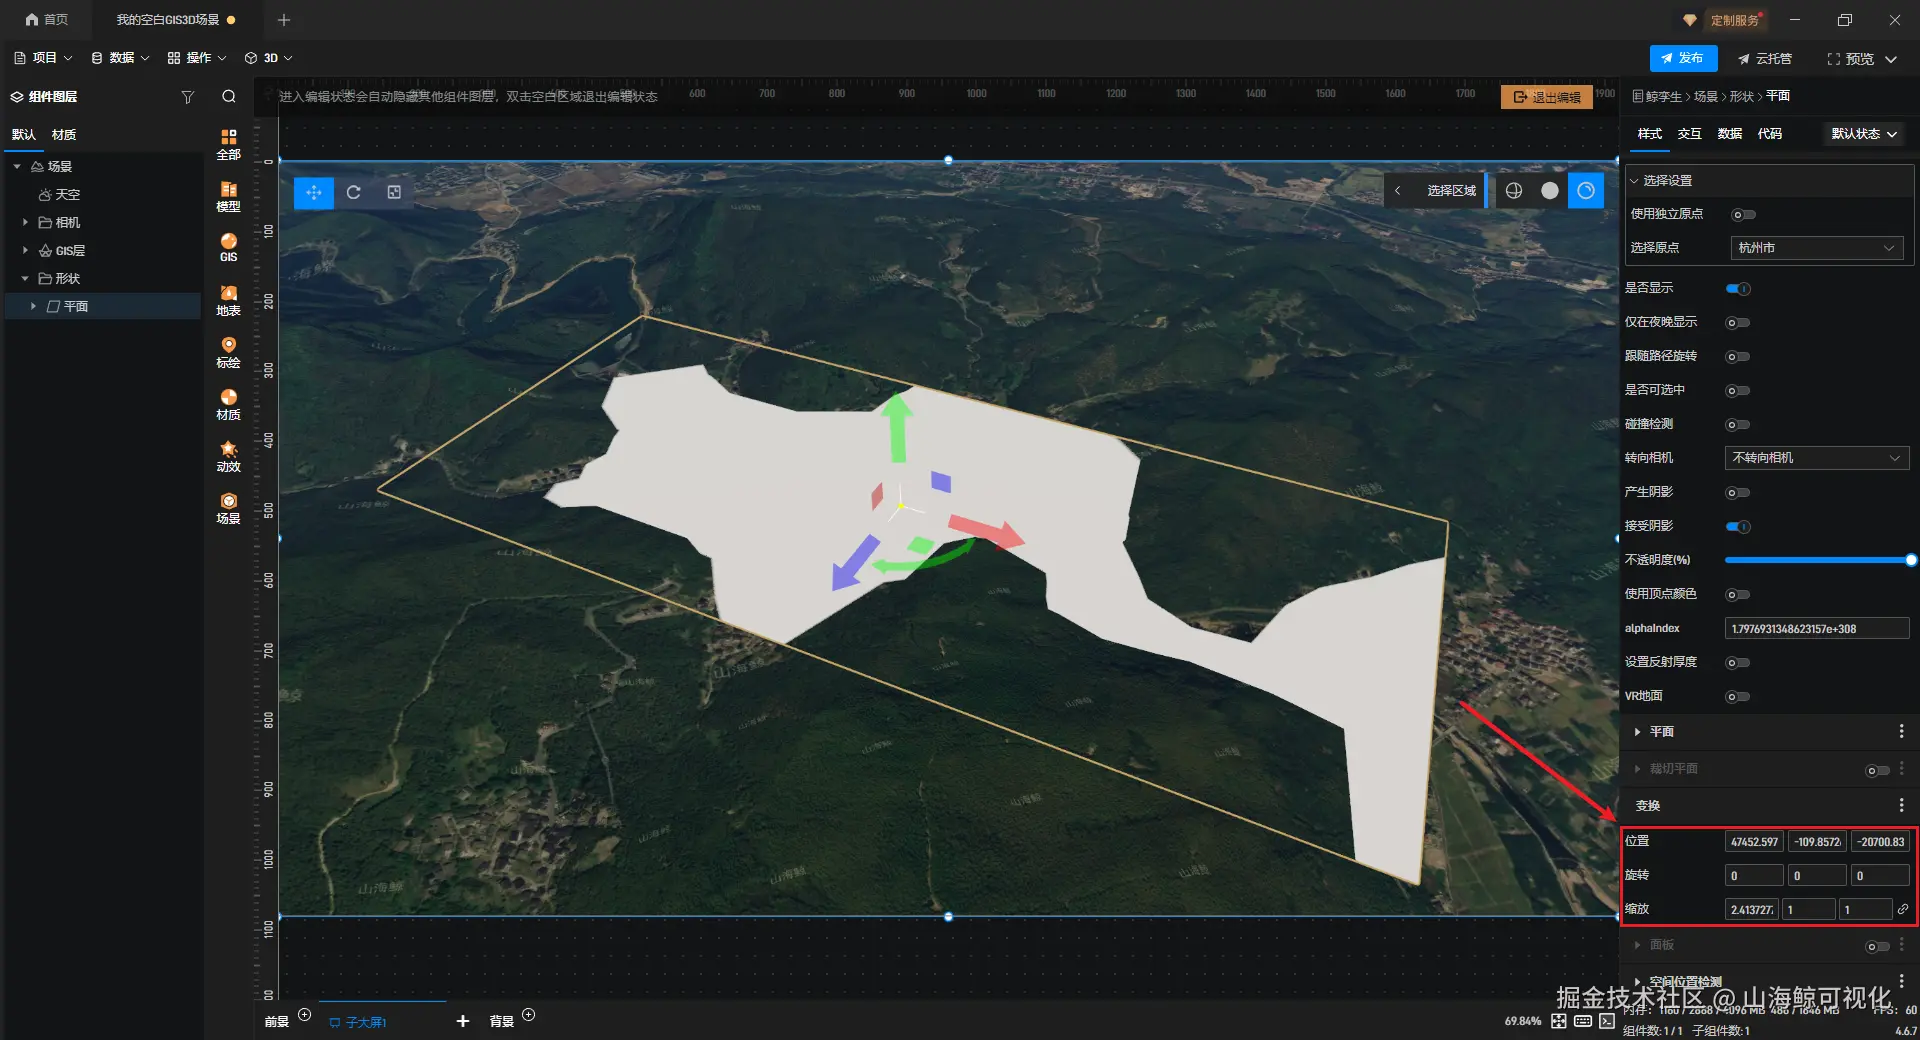This screenshot has height=1040, width=1920.
Task: Filter the component layer list
Action: coord(187,97)
